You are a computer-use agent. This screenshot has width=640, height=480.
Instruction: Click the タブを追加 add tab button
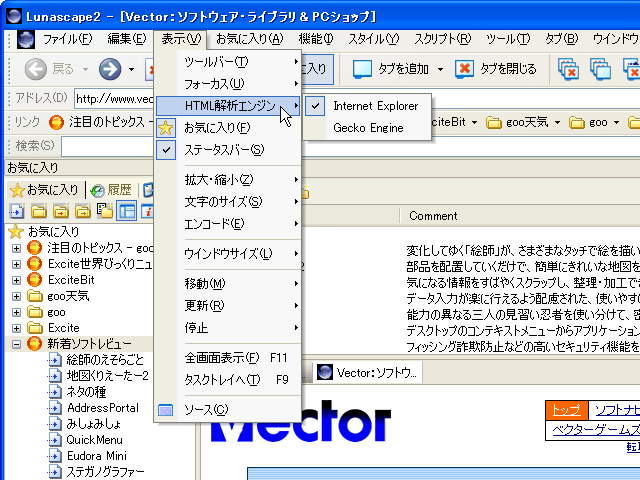391,69
